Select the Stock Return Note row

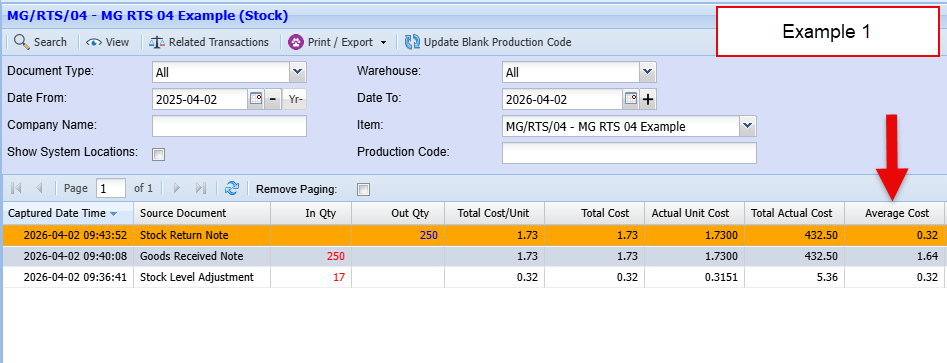click(x=474, y=235)
